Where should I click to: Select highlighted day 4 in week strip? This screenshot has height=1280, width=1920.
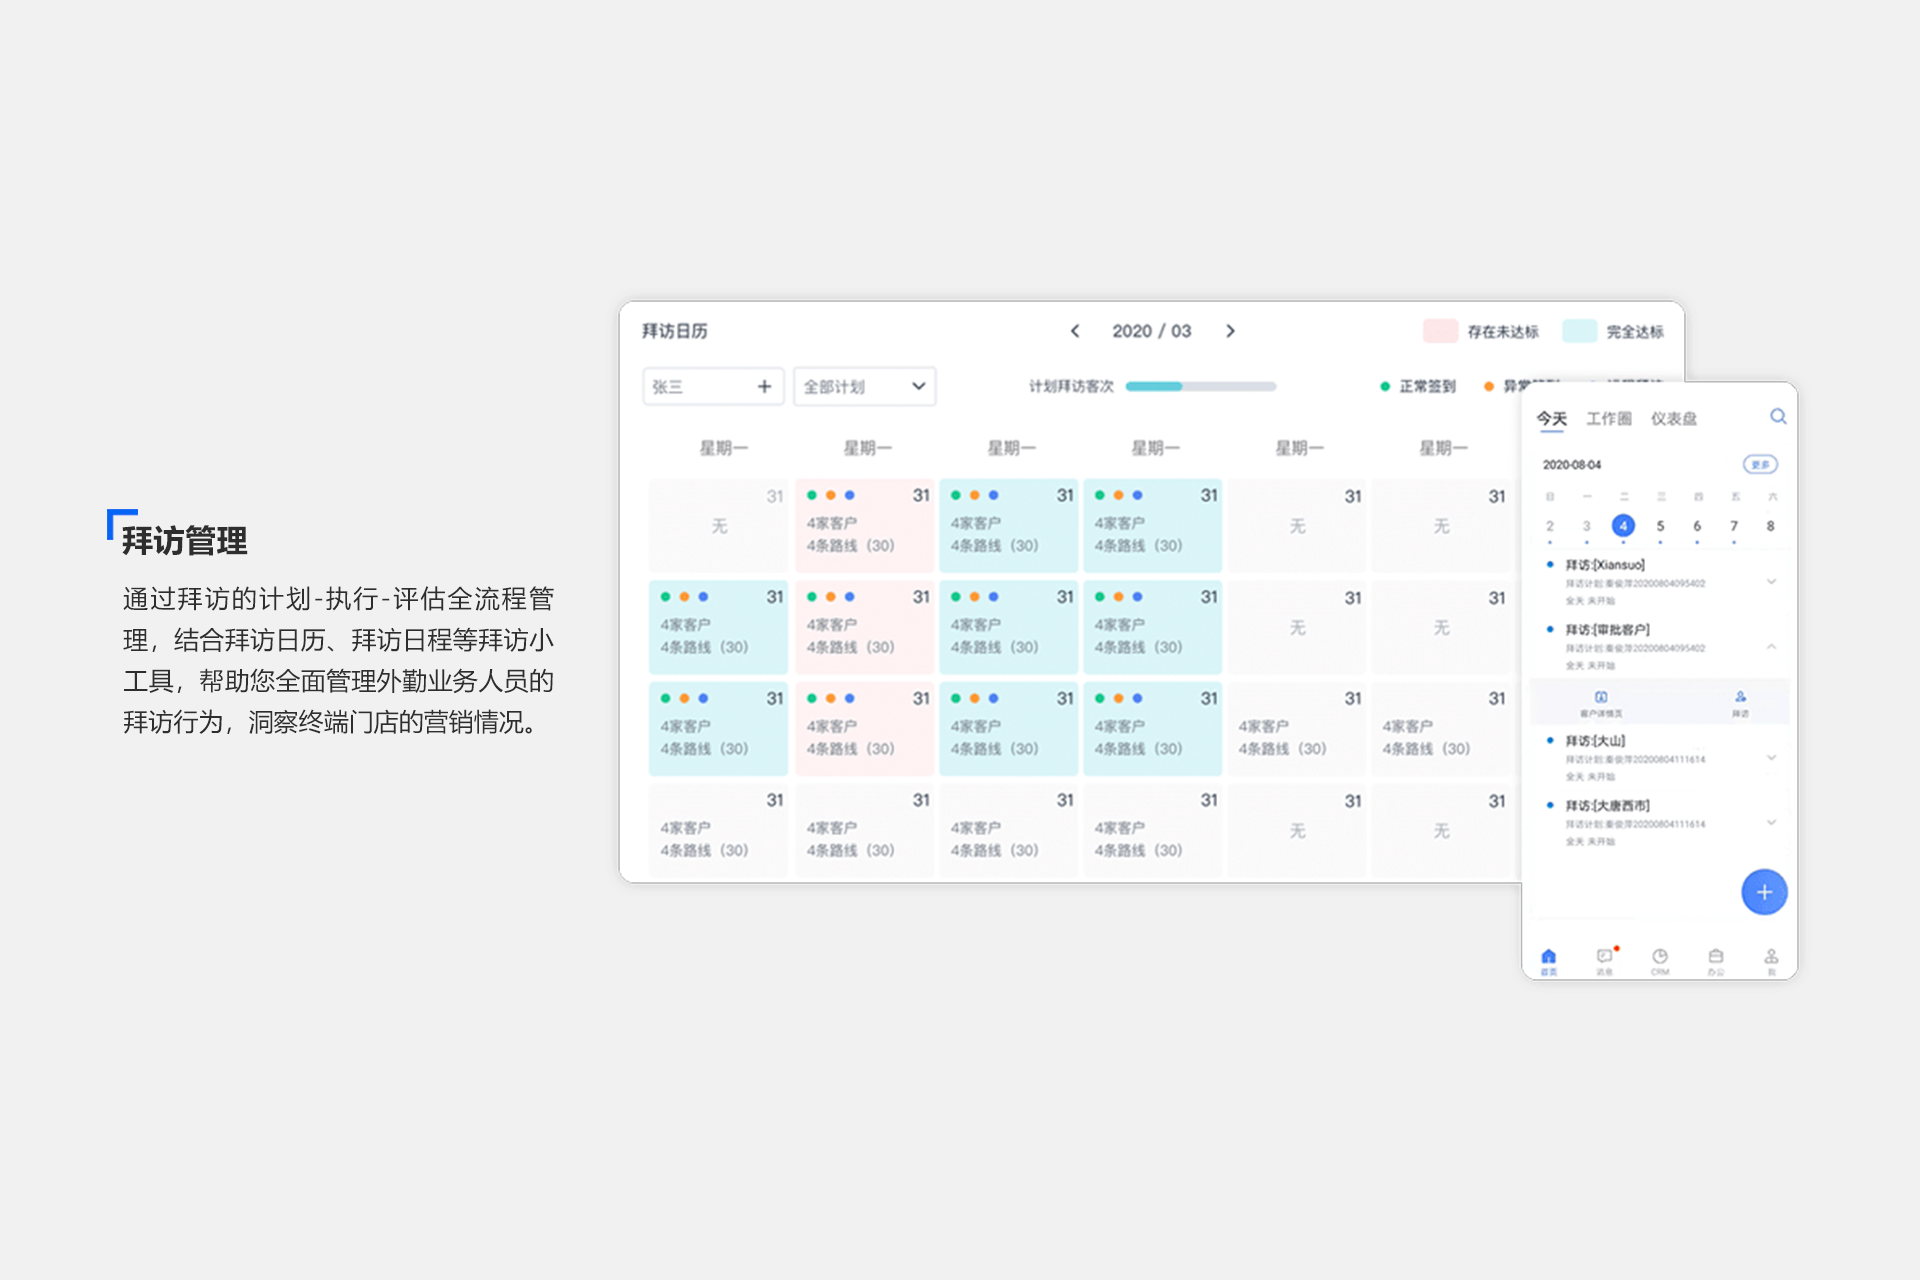tap(1623, 526)
